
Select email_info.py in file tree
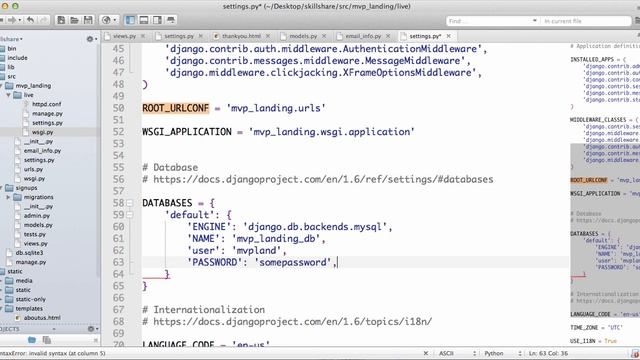tap(42, 151)
